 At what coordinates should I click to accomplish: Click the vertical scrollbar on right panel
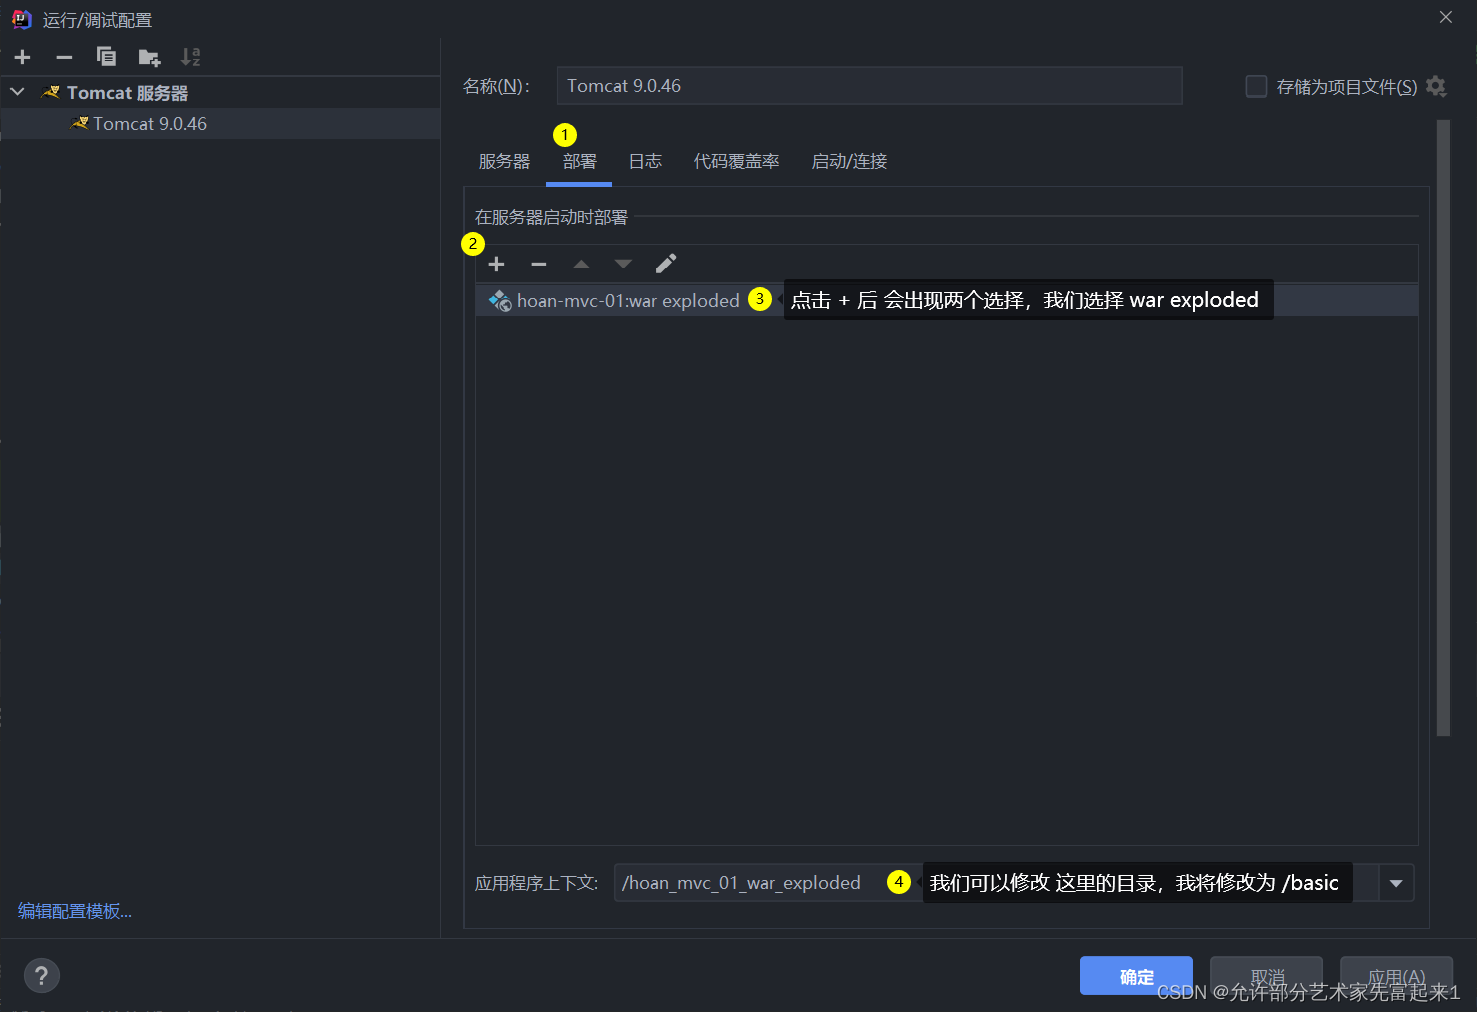point(1443,428)
